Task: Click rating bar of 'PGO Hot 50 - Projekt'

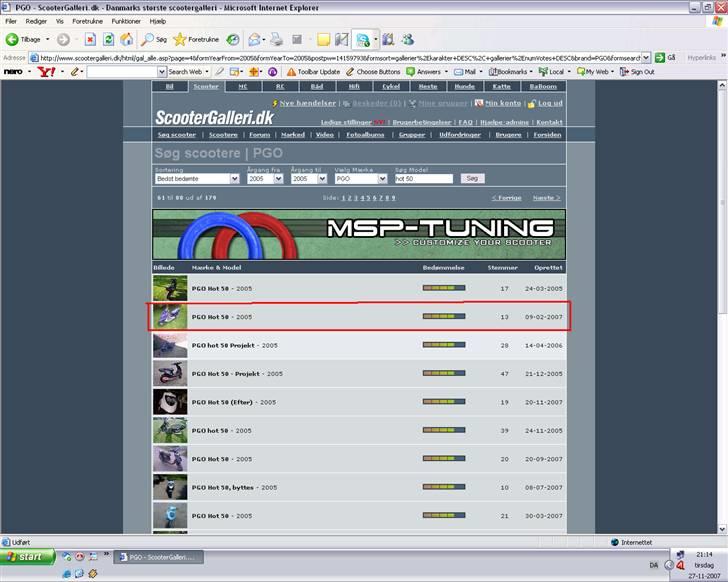Action: (x=444, y=373)
